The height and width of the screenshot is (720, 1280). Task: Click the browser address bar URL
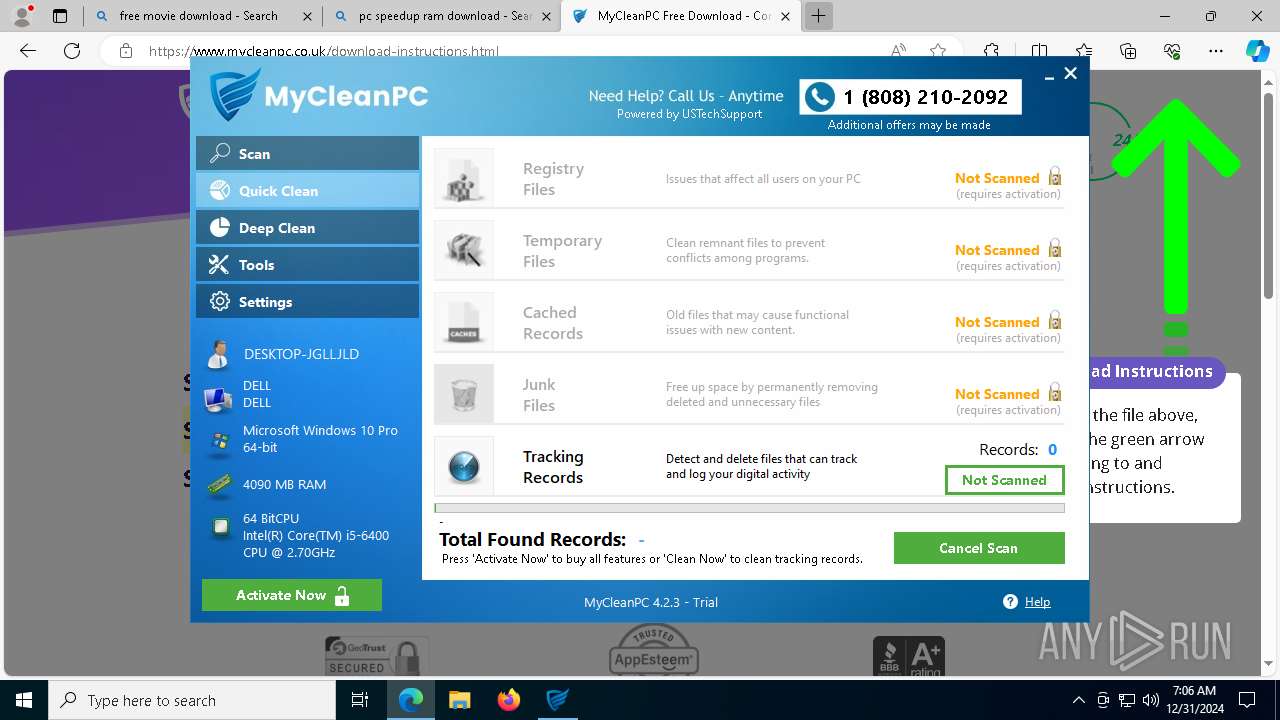click(323, 51)
